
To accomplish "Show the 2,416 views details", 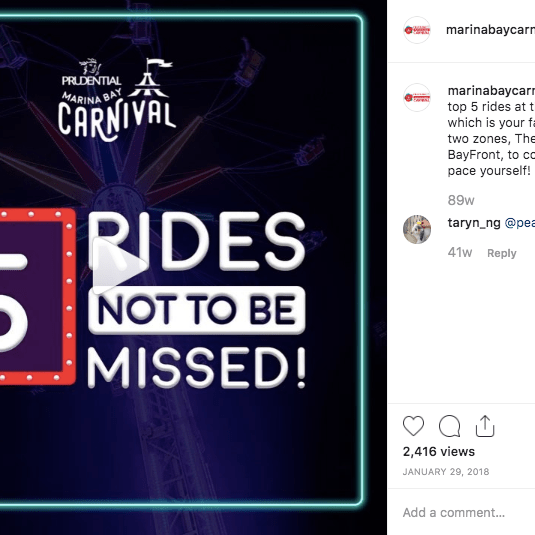I will point(438,451).
